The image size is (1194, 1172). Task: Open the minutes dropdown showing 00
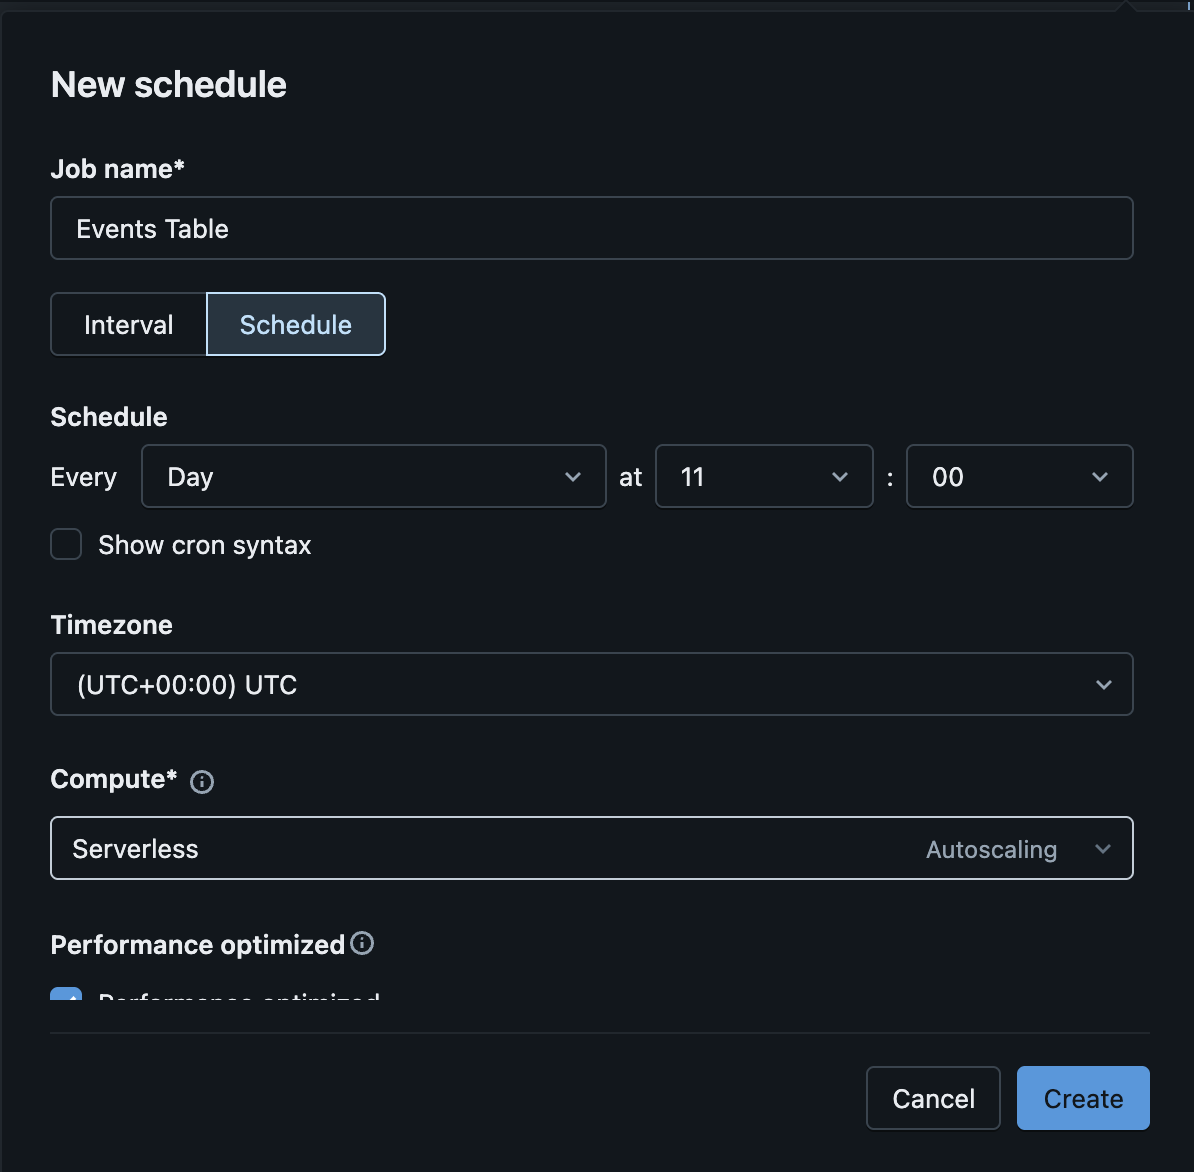tap(1020, 477)
